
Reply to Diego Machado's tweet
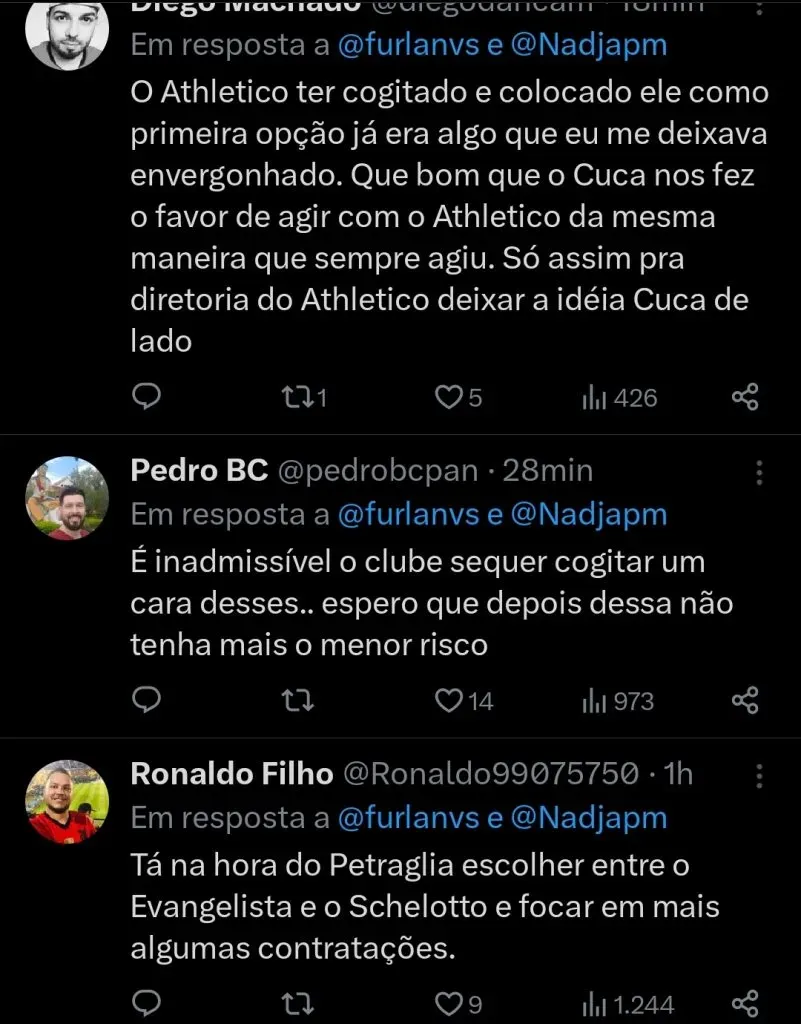click(x=147, y=397)
